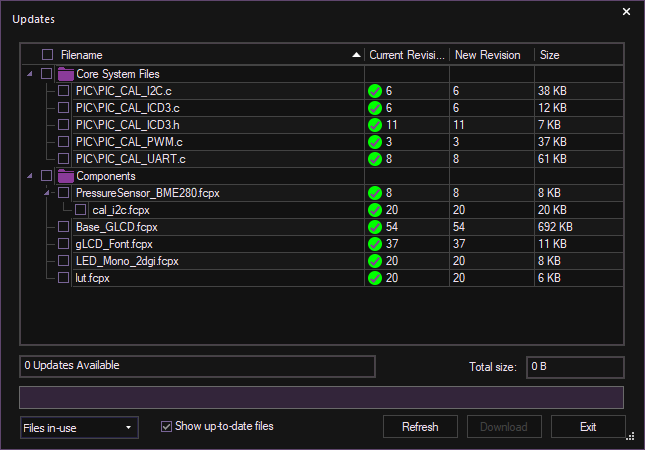Collapse the PressureSensor_BME280.fcpx node
The width and height of the screenshot is (645, 450).
tap(46, 193)
